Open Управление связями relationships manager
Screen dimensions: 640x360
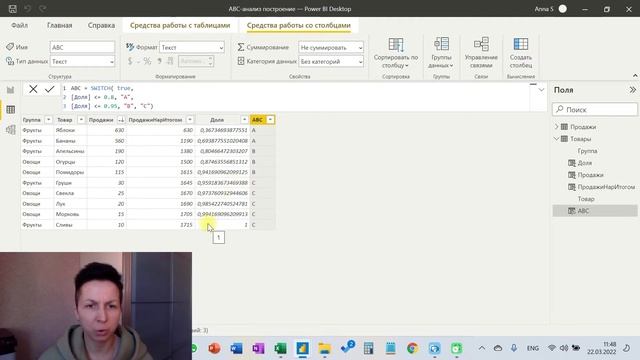(481, 53)
